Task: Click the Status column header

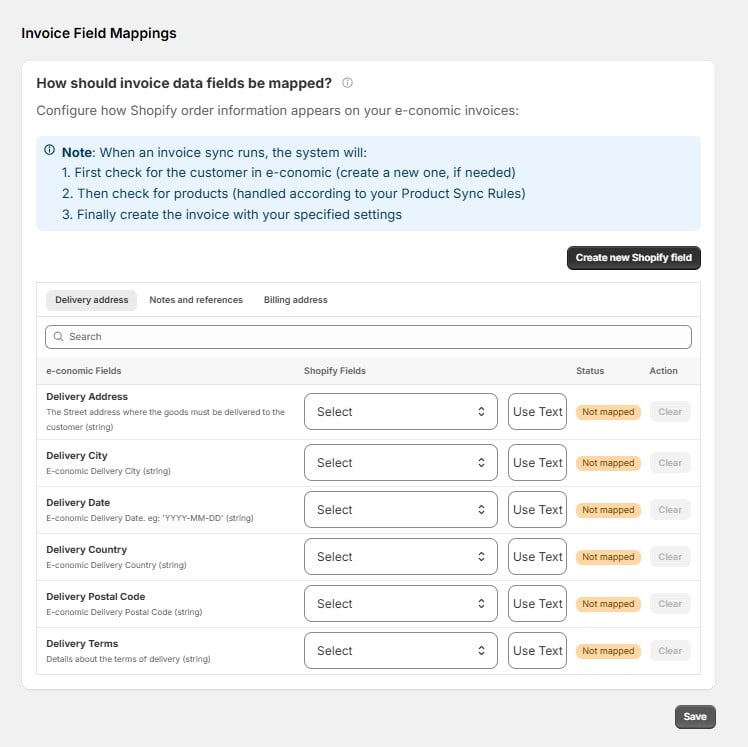Action: tap(590, 371)
